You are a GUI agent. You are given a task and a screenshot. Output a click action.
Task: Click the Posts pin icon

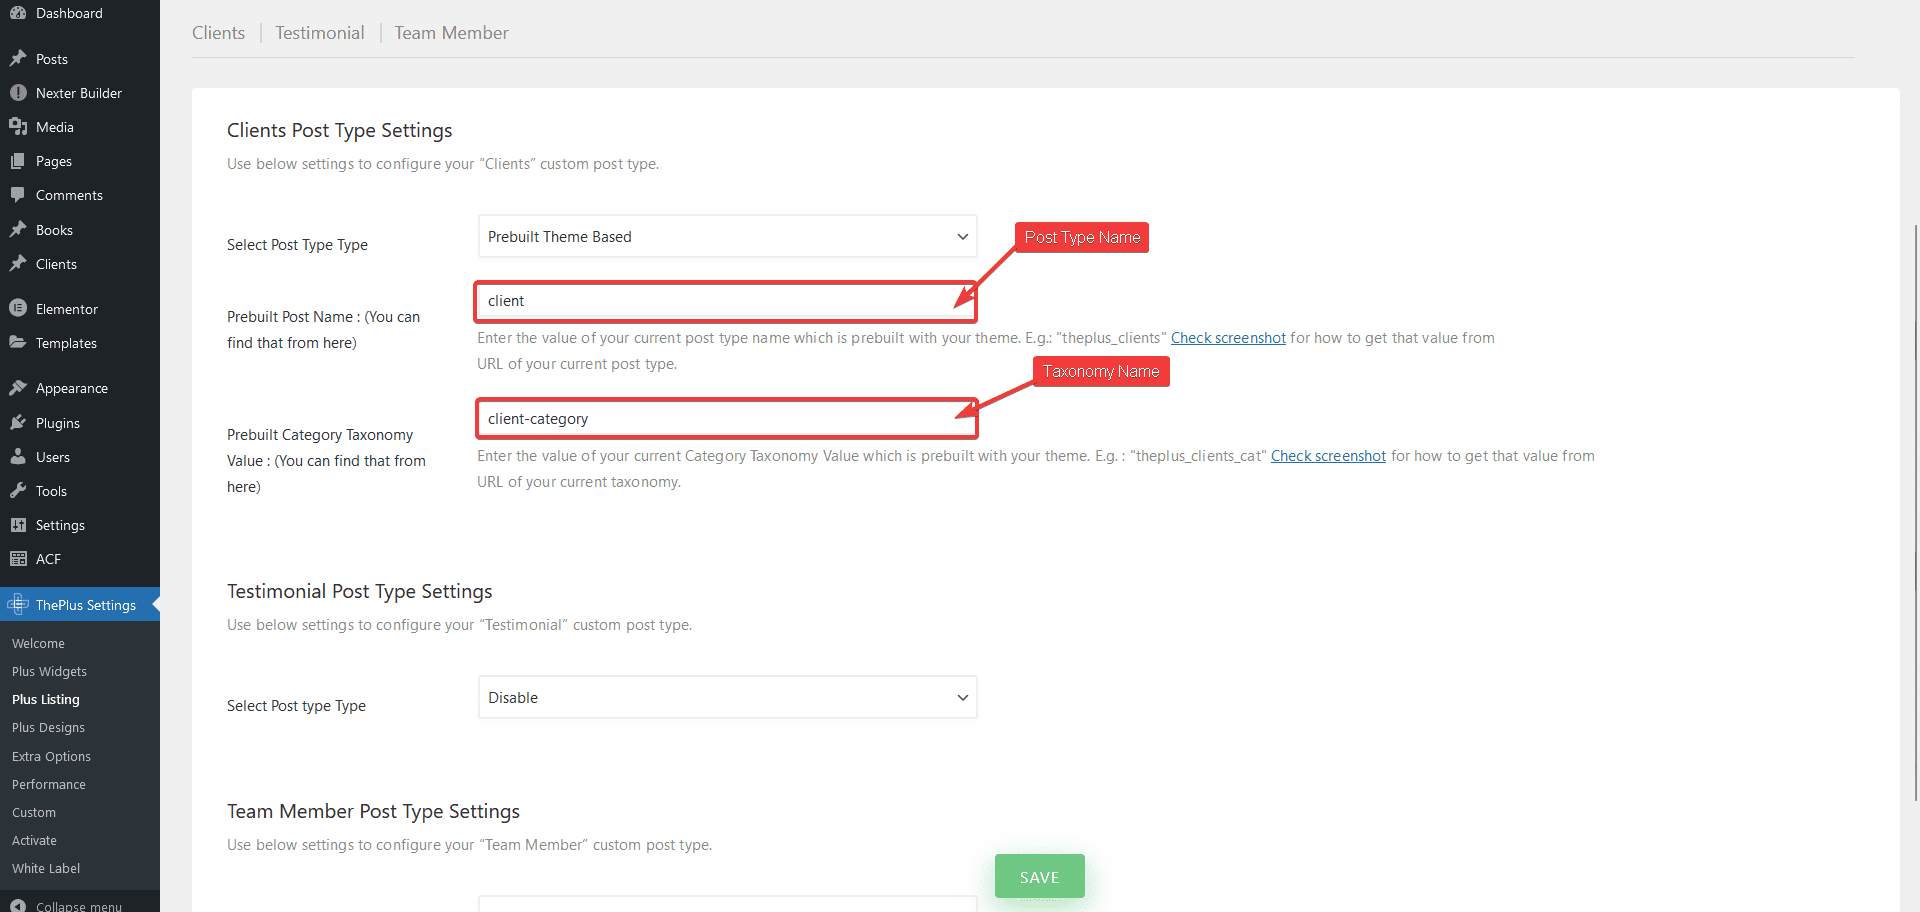tap(18, 59)
